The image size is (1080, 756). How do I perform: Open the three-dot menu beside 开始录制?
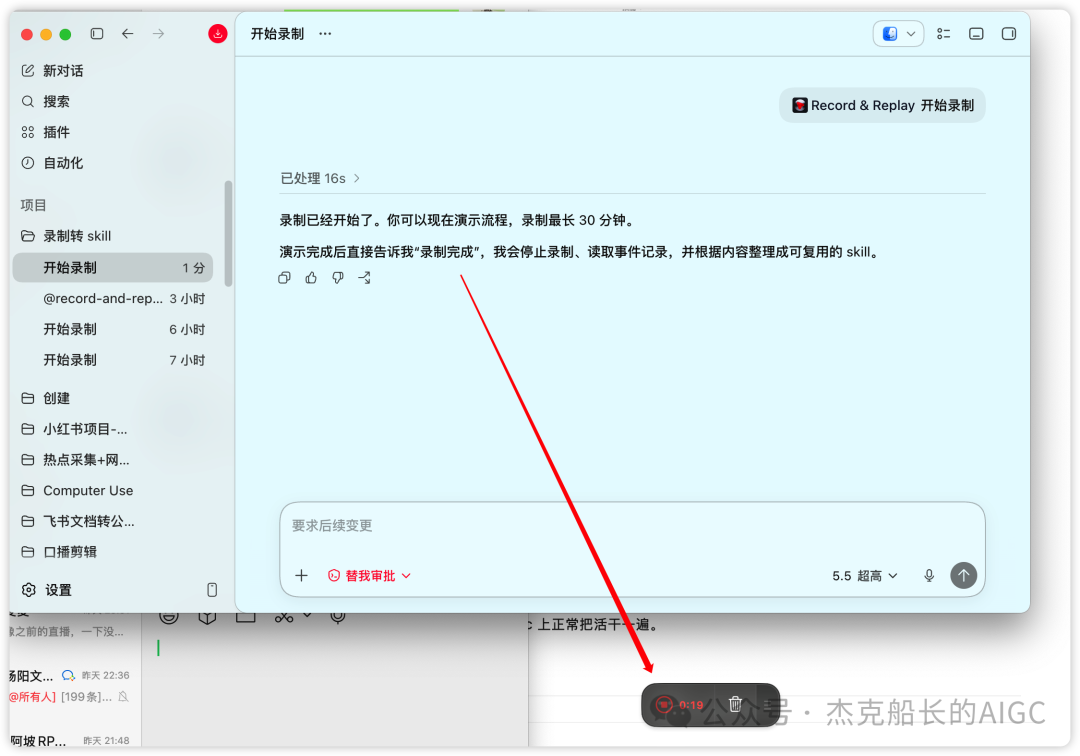325,34
